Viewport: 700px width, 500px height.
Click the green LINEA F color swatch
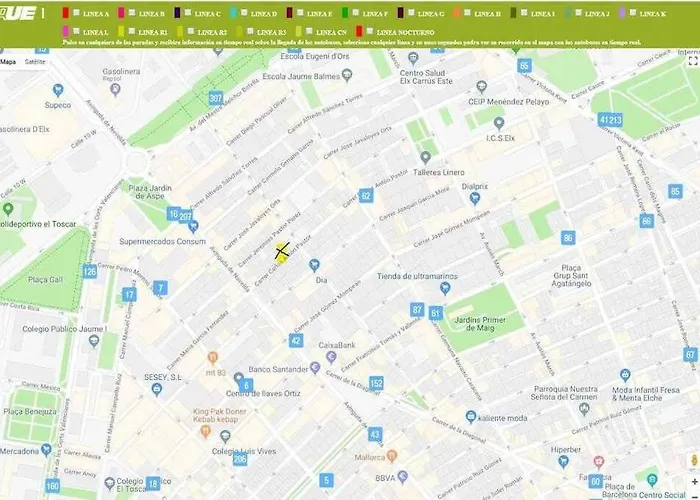tap(345, 13)
